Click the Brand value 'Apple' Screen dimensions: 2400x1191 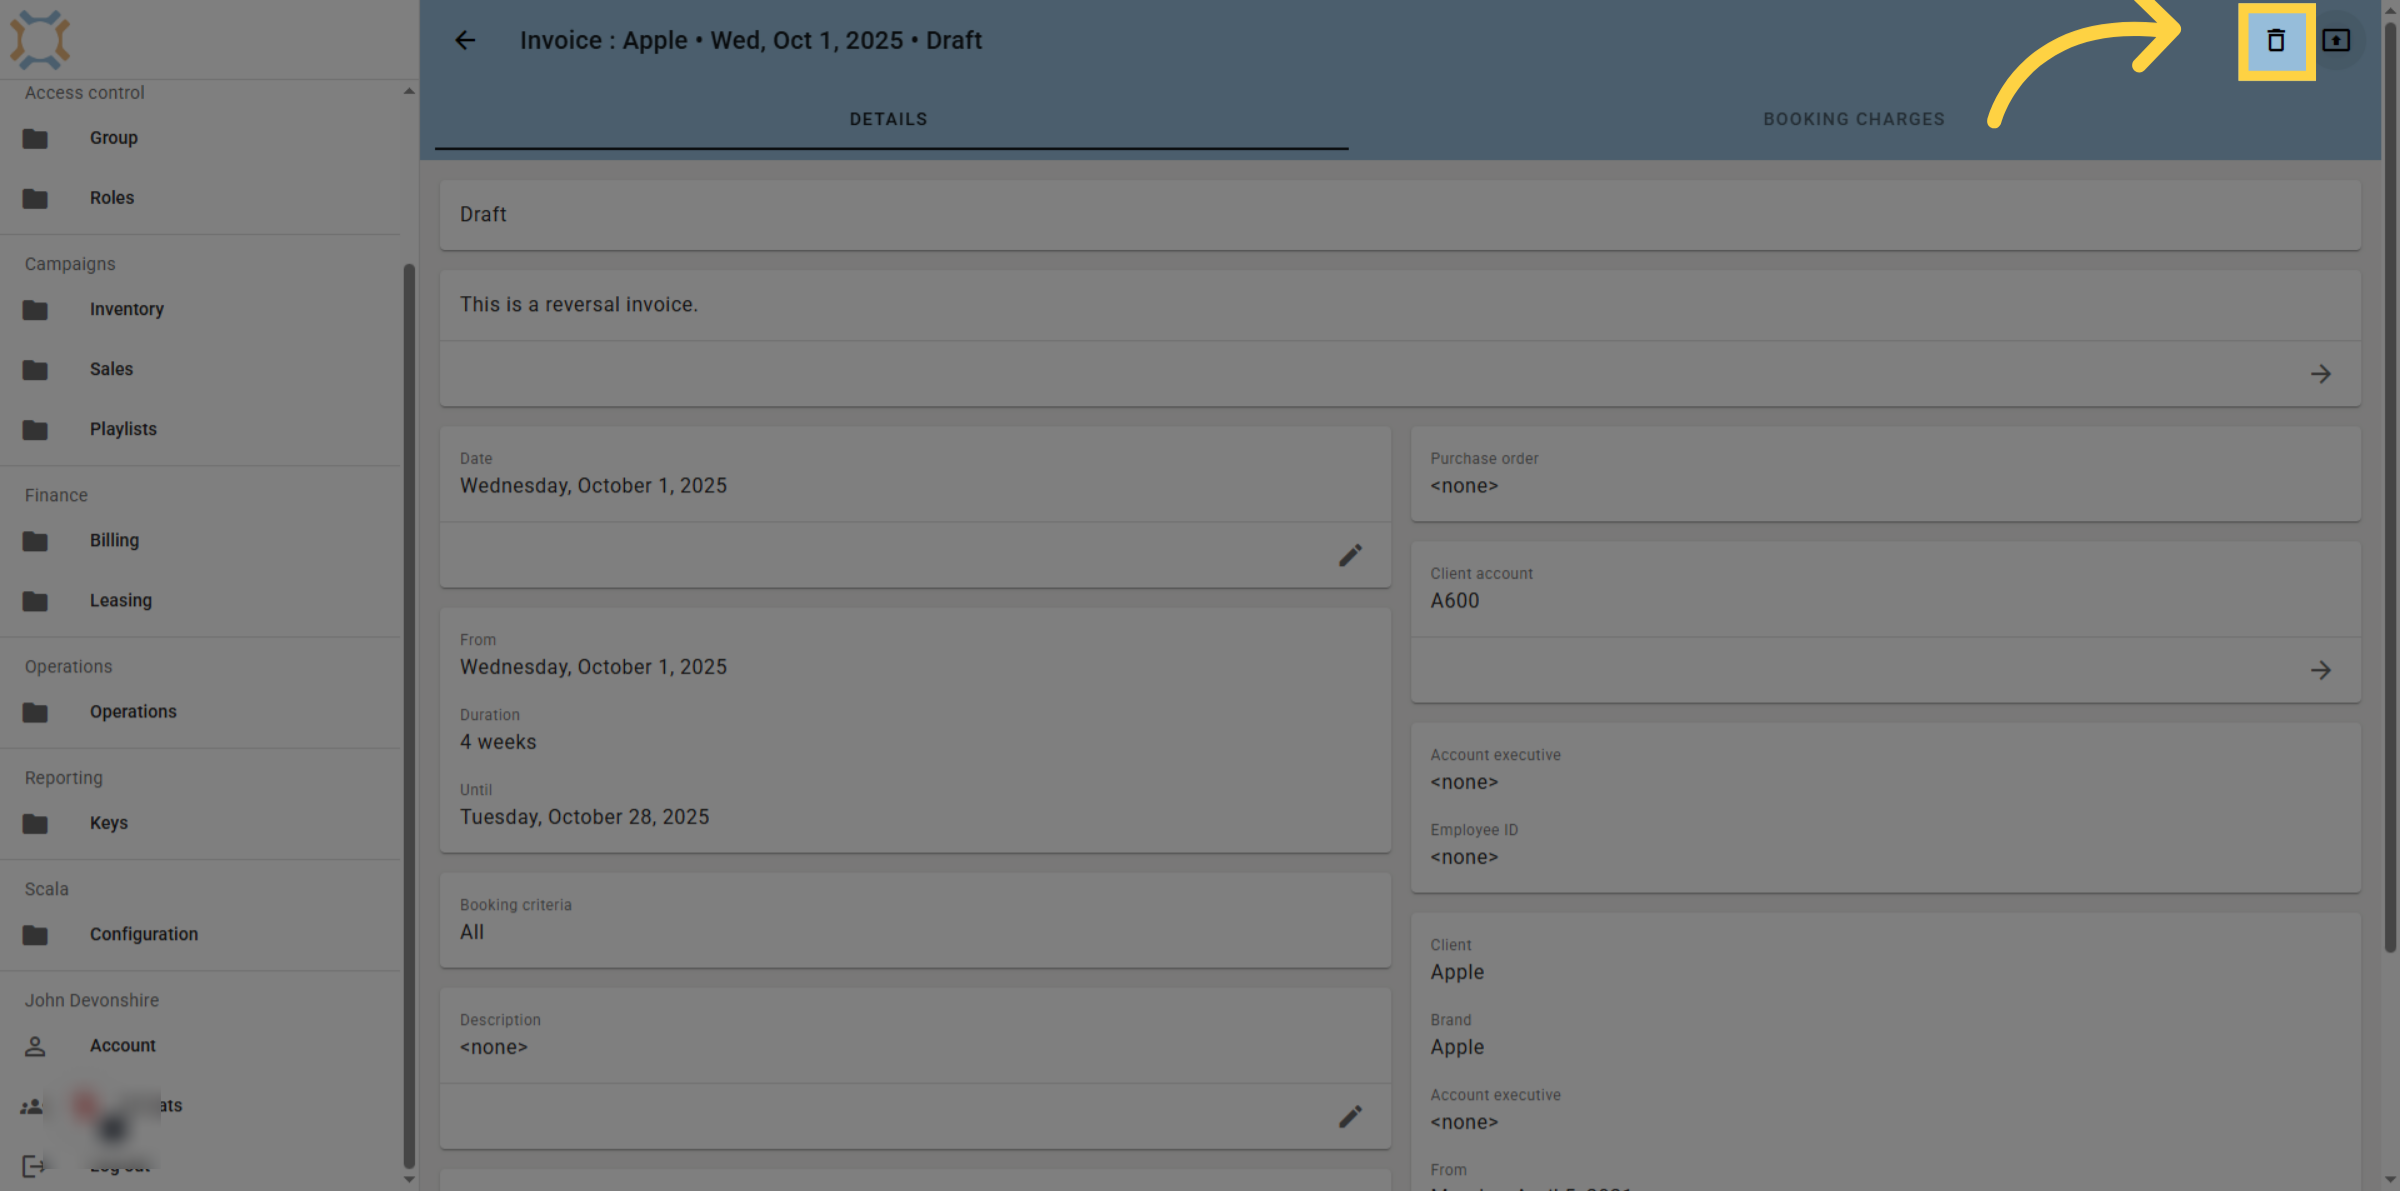coord(1457,1047)
